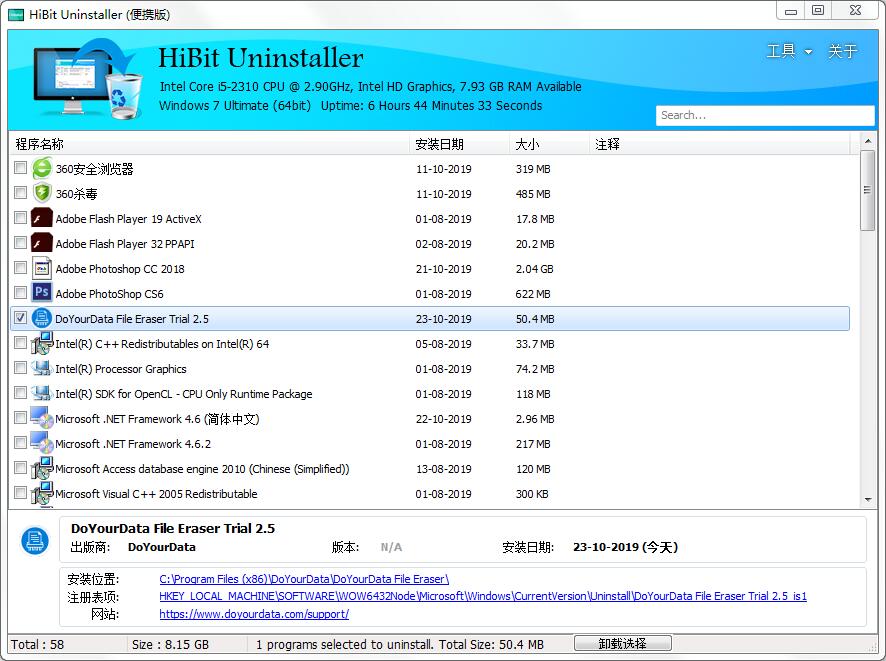Check Intel SDK for OpenCL checkbox
Image resolution: width=886 pixels, height=661 pixels.
point(20,393)
